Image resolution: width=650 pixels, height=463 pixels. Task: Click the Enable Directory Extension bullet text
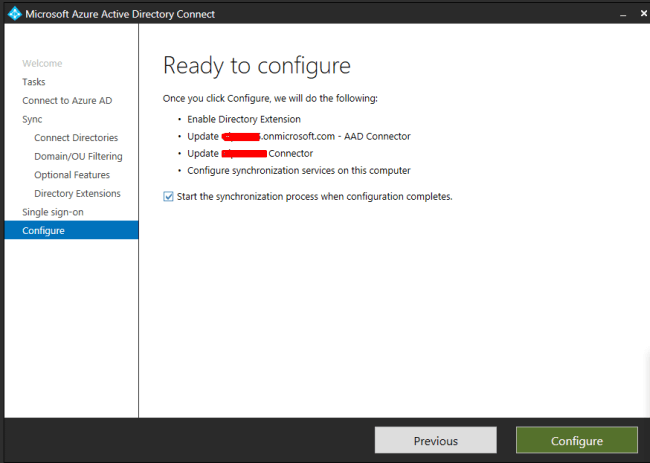pyautogui.click(x=244, y=119)
